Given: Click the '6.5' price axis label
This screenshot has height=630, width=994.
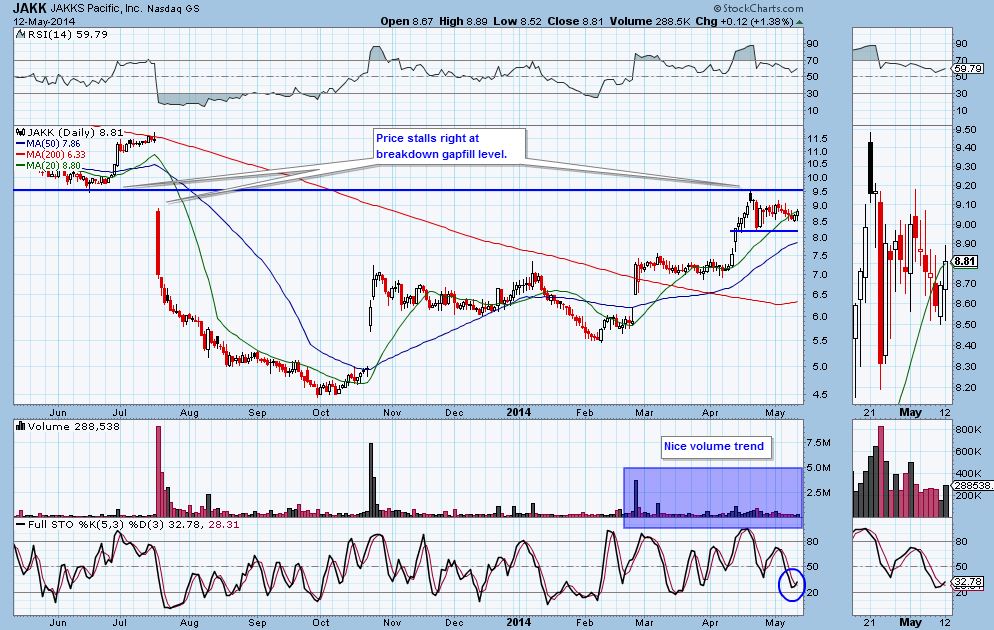Looking at the screenshot, I should click(818, 295).
